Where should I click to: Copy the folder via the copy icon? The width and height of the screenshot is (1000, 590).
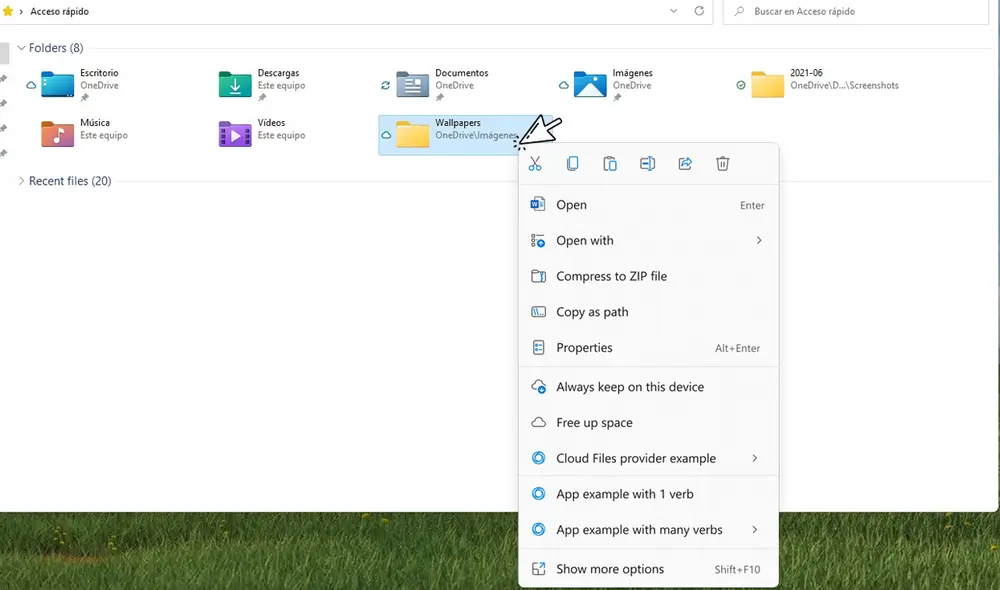click(572, 163)
